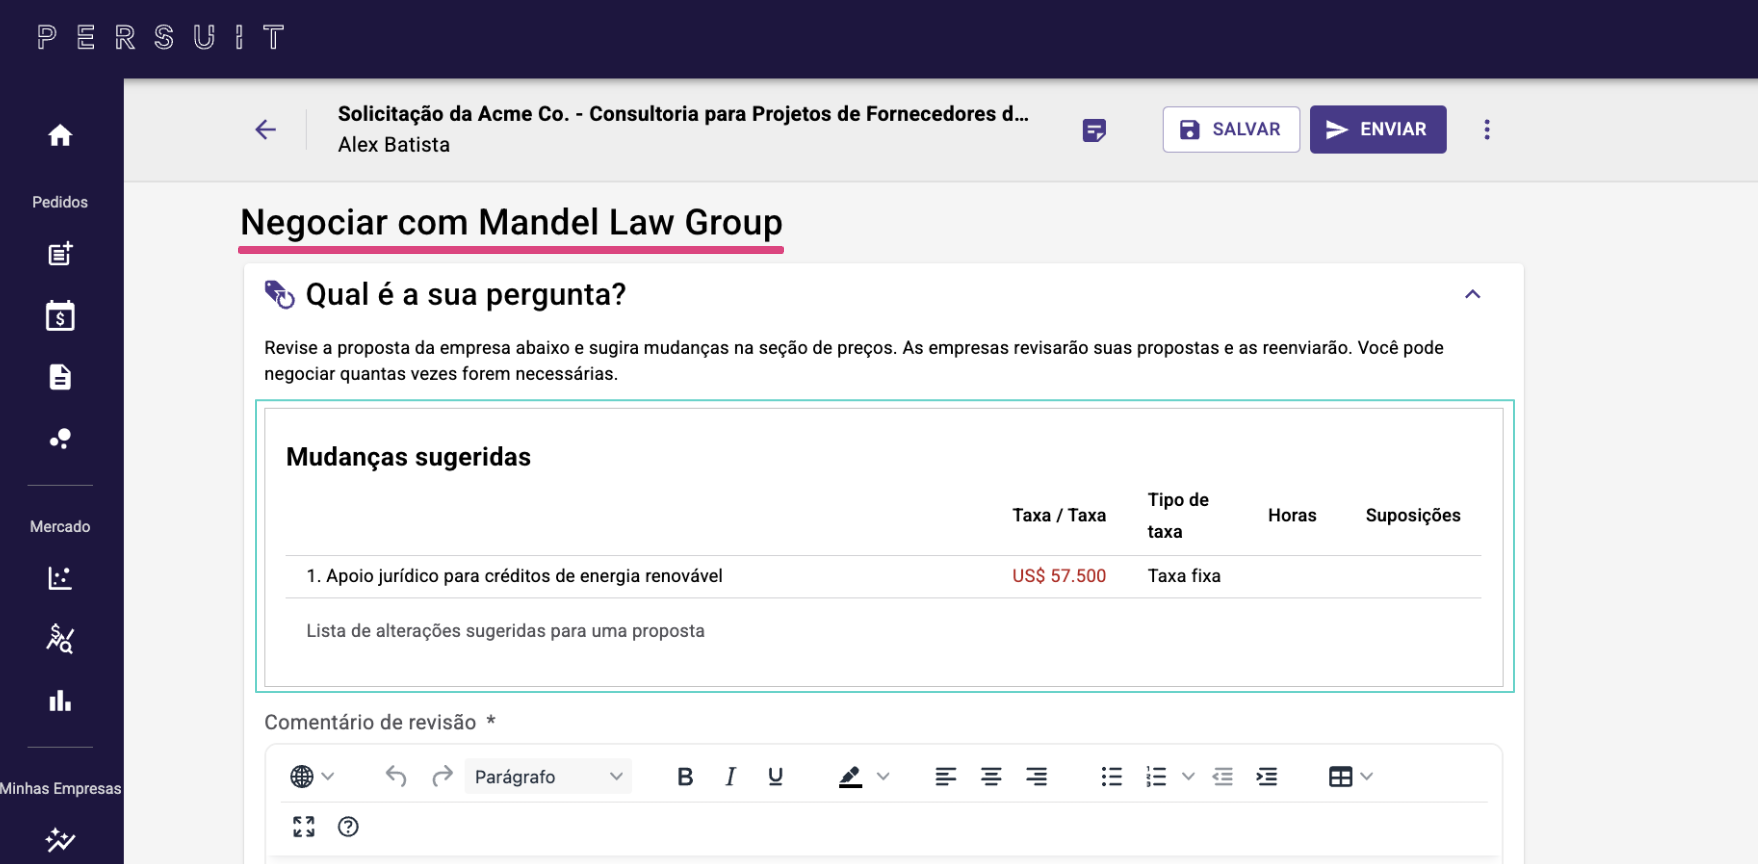Screen dimensions: 1758x864
Task: Collapse the Qual é a sua pergunta section
Action: pos(1473,294)
